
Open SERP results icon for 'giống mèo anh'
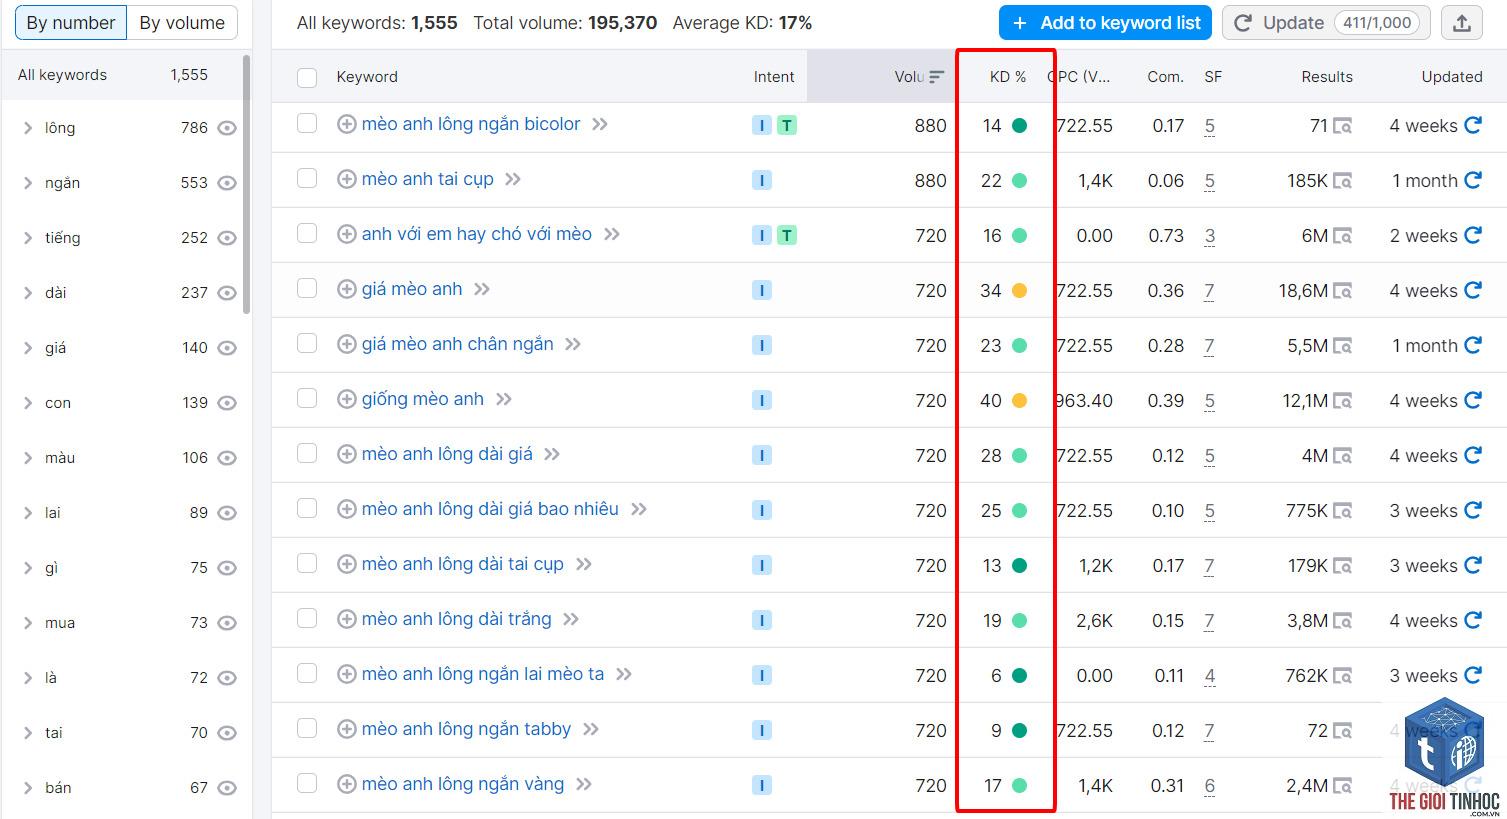(x=1342, y=401)
